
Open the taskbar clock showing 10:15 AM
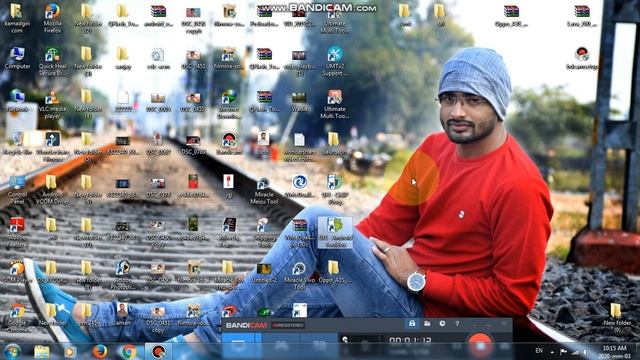point(614,352)
